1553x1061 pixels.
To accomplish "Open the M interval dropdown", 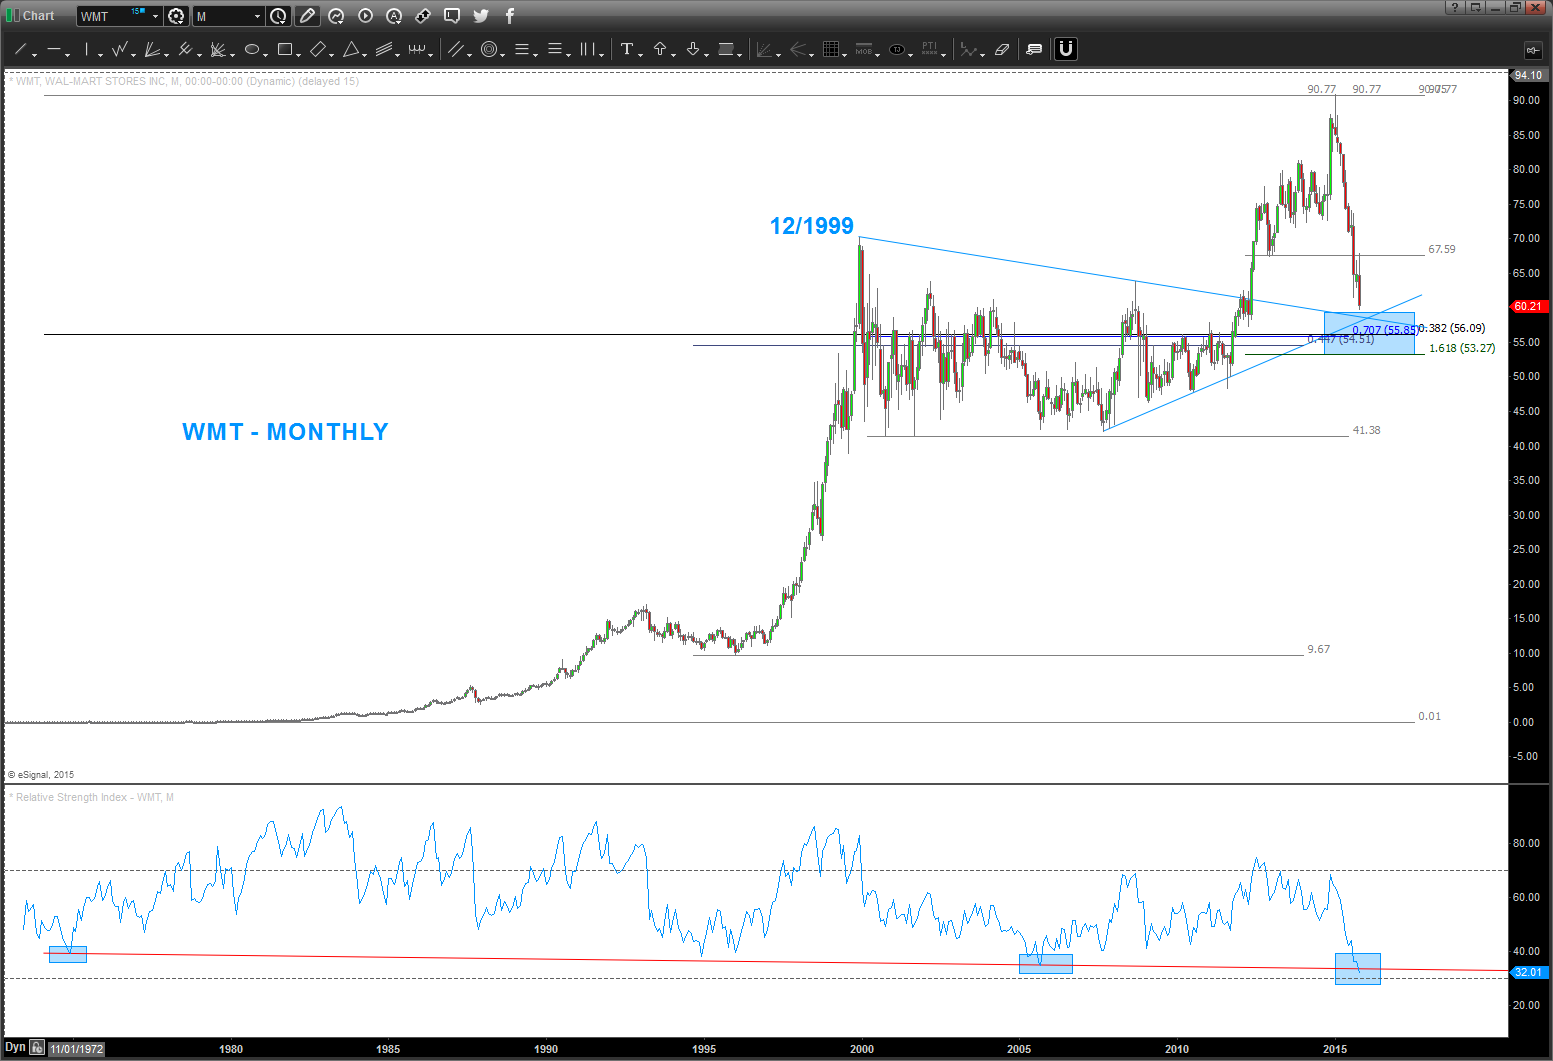I will point(257,16).
